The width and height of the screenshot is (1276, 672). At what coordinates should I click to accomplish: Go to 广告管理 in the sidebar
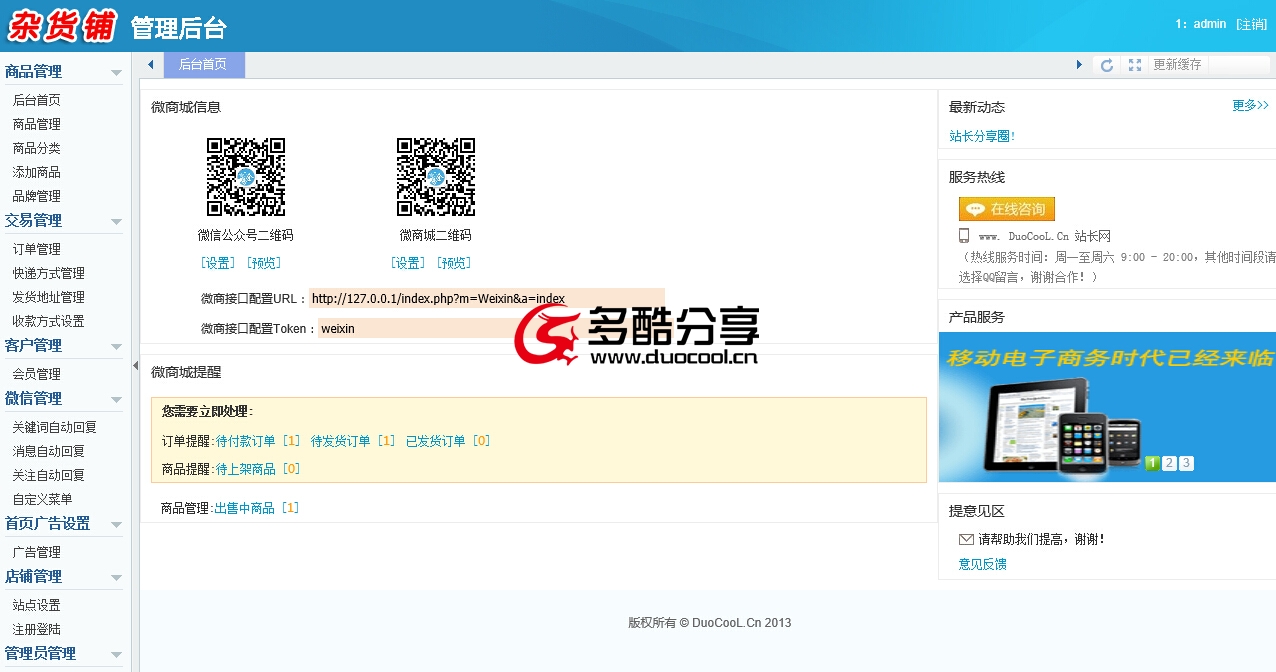pos(36,552)
